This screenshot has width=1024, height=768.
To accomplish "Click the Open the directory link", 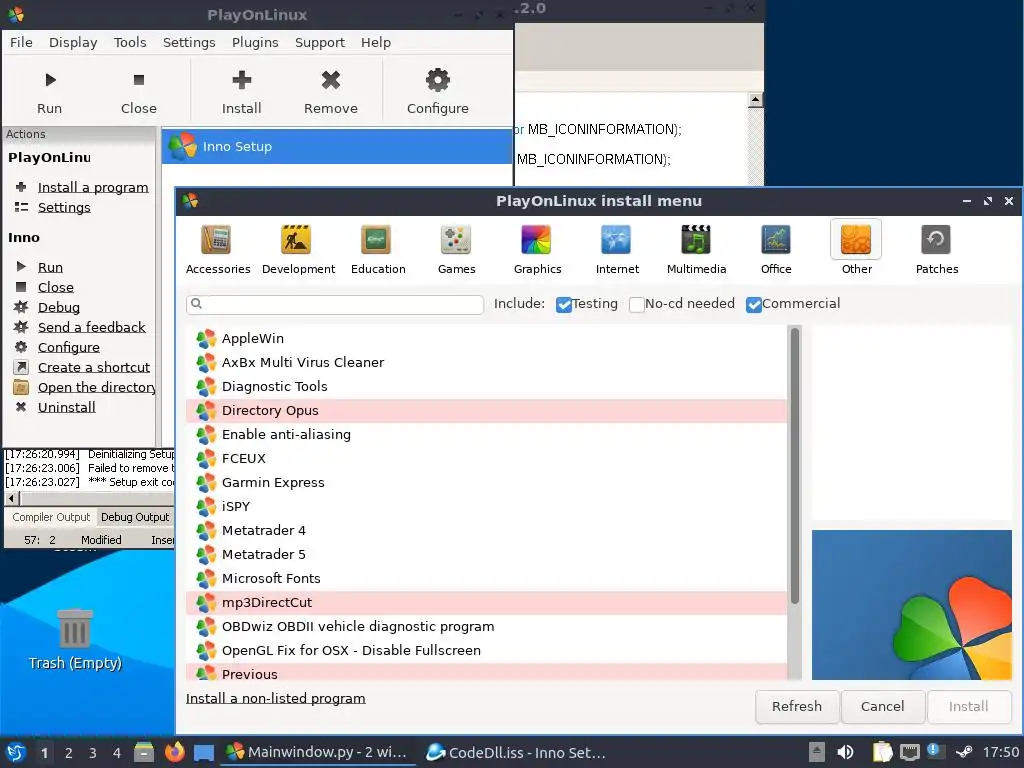I will 97,387.
